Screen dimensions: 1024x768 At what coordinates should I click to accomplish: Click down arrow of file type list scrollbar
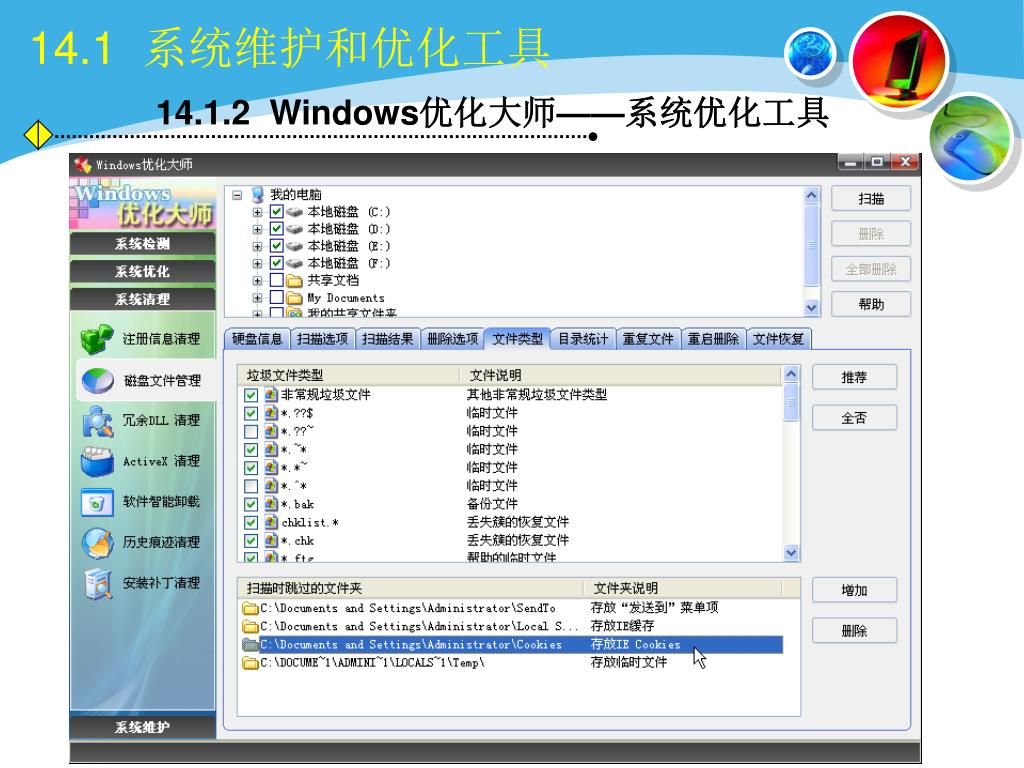click(x=791, y=553)
